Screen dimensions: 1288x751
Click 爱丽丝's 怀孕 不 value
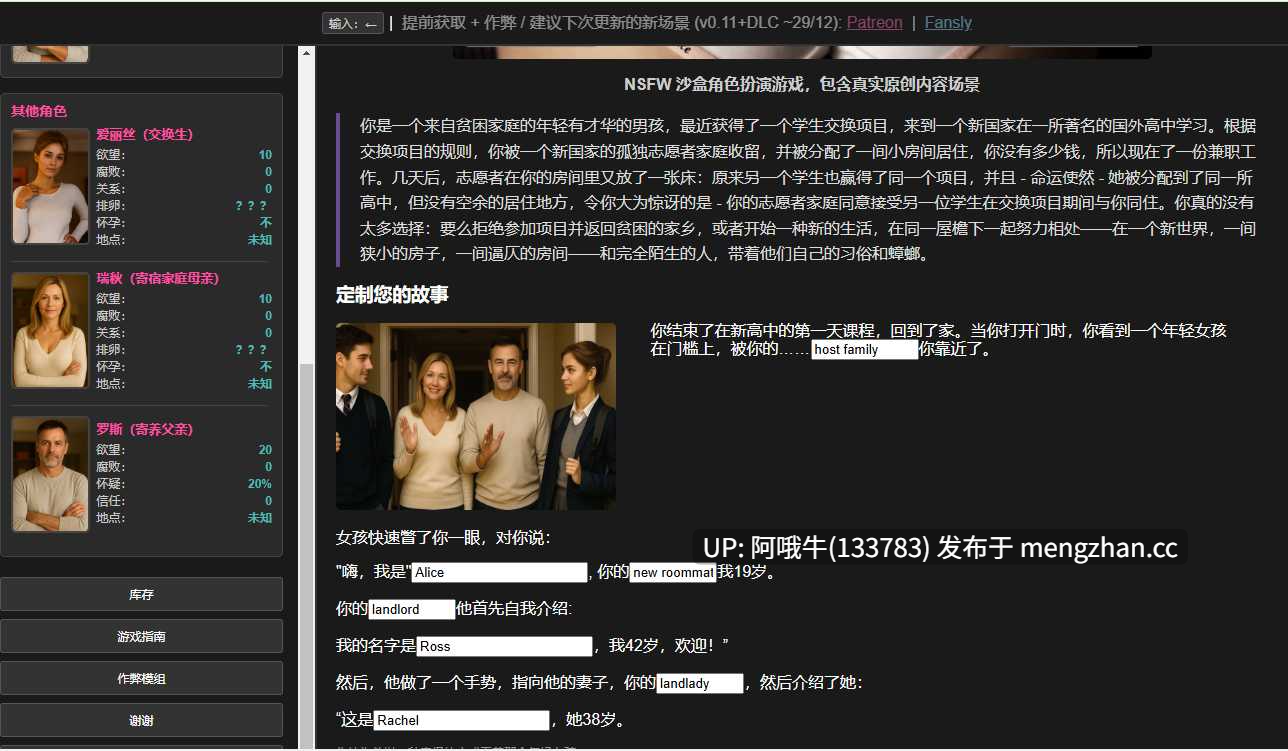[266, 223]
